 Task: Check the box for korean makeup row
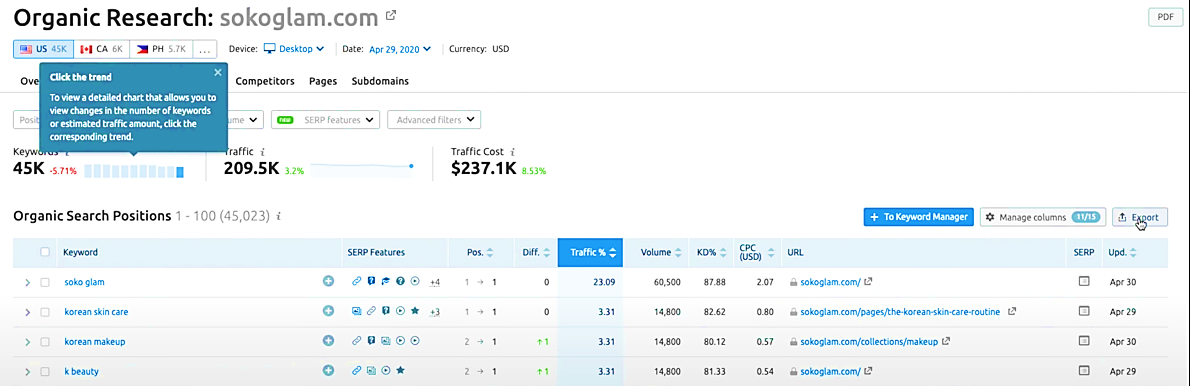coord(45,341)
